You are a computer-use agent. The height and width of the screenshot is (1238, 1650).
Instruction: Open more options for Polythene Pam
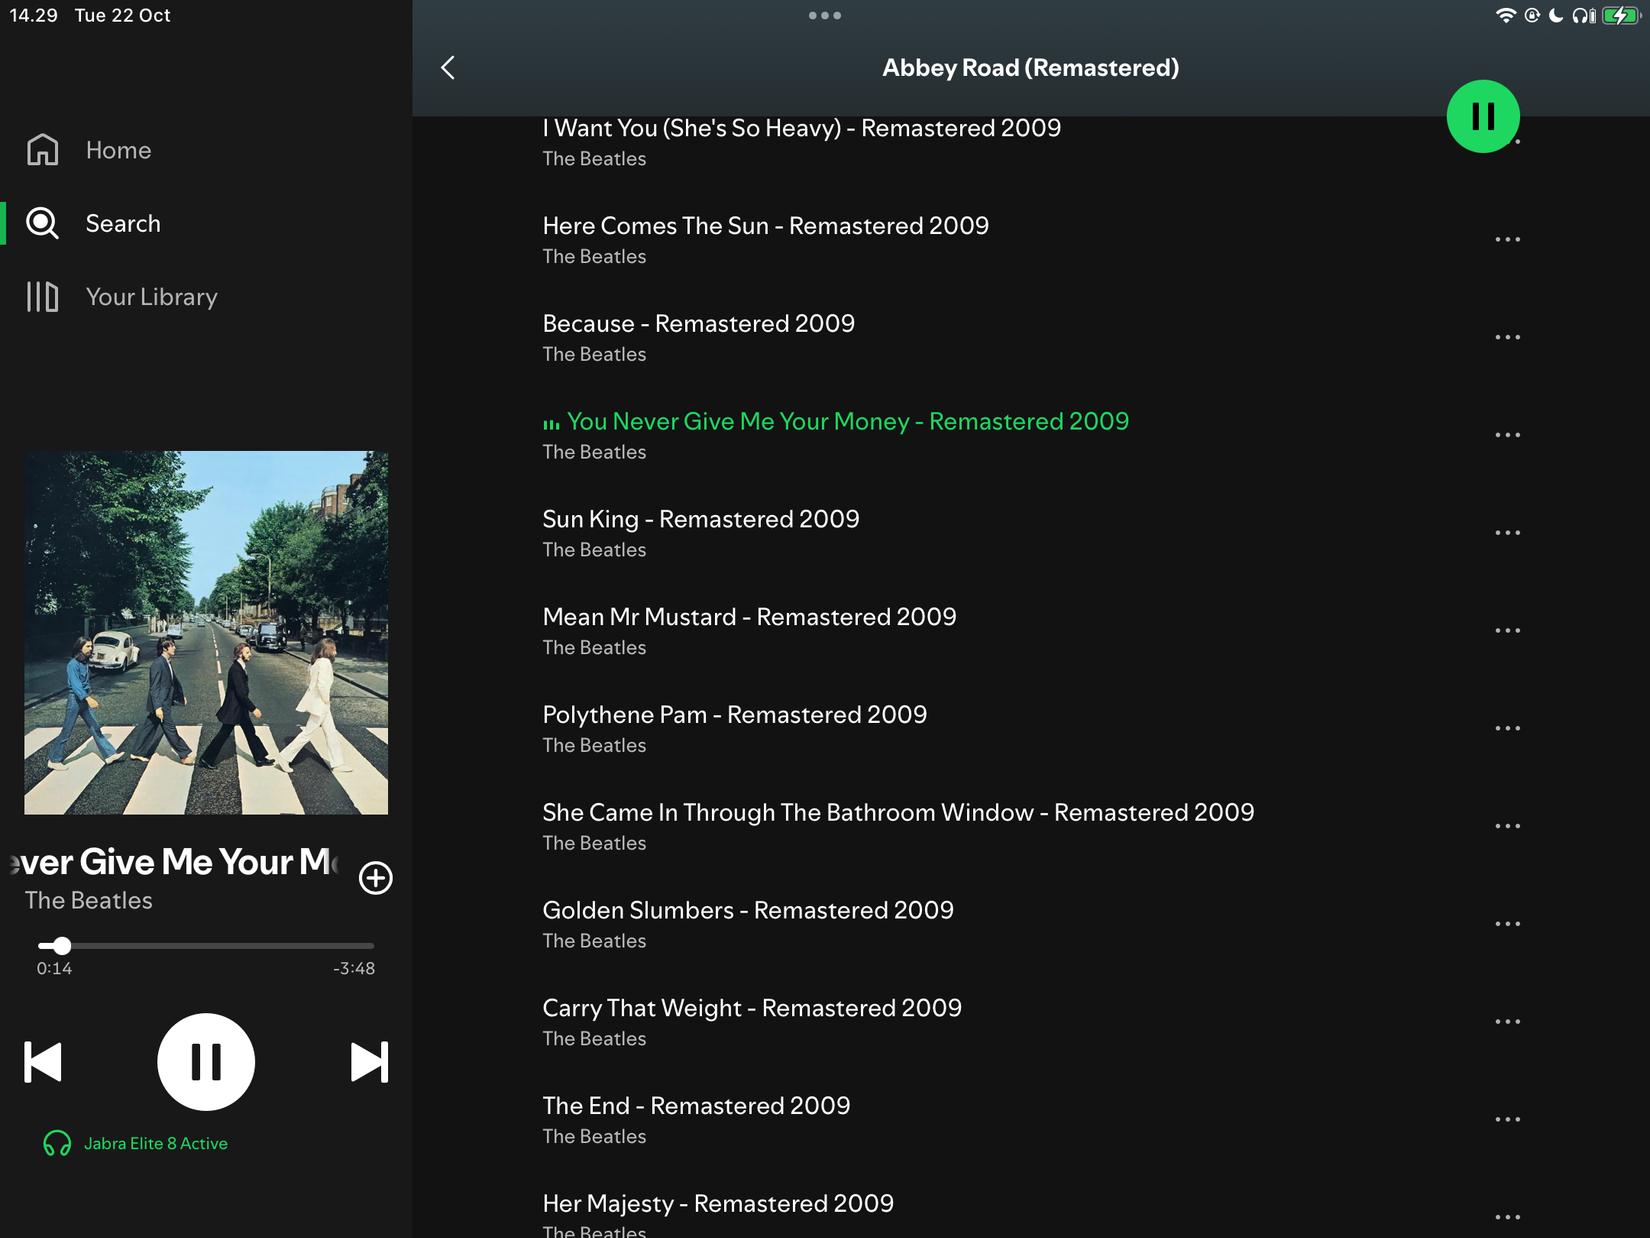(1508, 729)
